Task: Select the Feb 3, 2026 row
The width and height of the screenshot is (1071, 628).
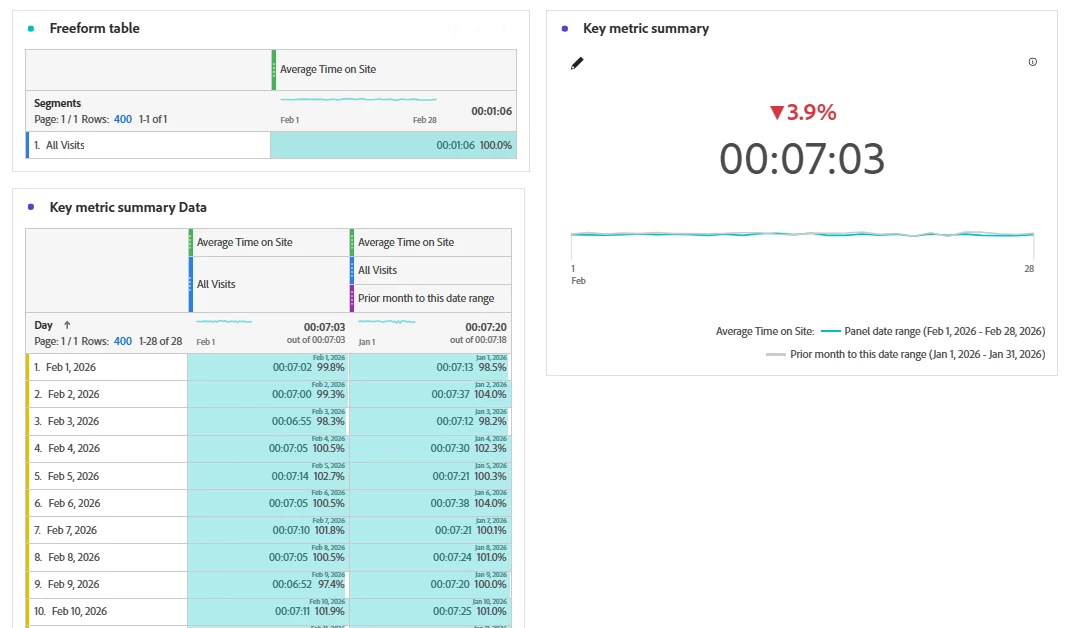Action: click(107, 422)
